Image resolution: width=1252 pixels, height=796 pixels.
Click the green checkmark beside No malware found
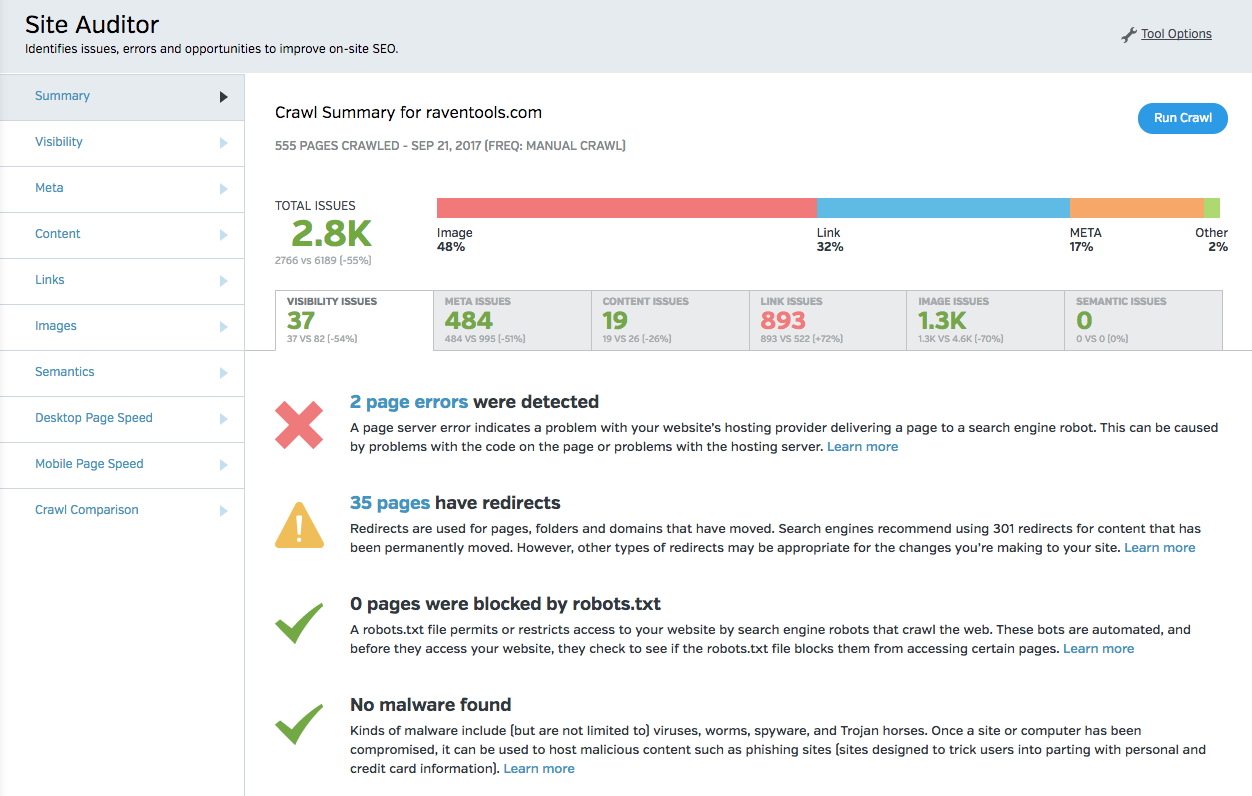point(299,724)
